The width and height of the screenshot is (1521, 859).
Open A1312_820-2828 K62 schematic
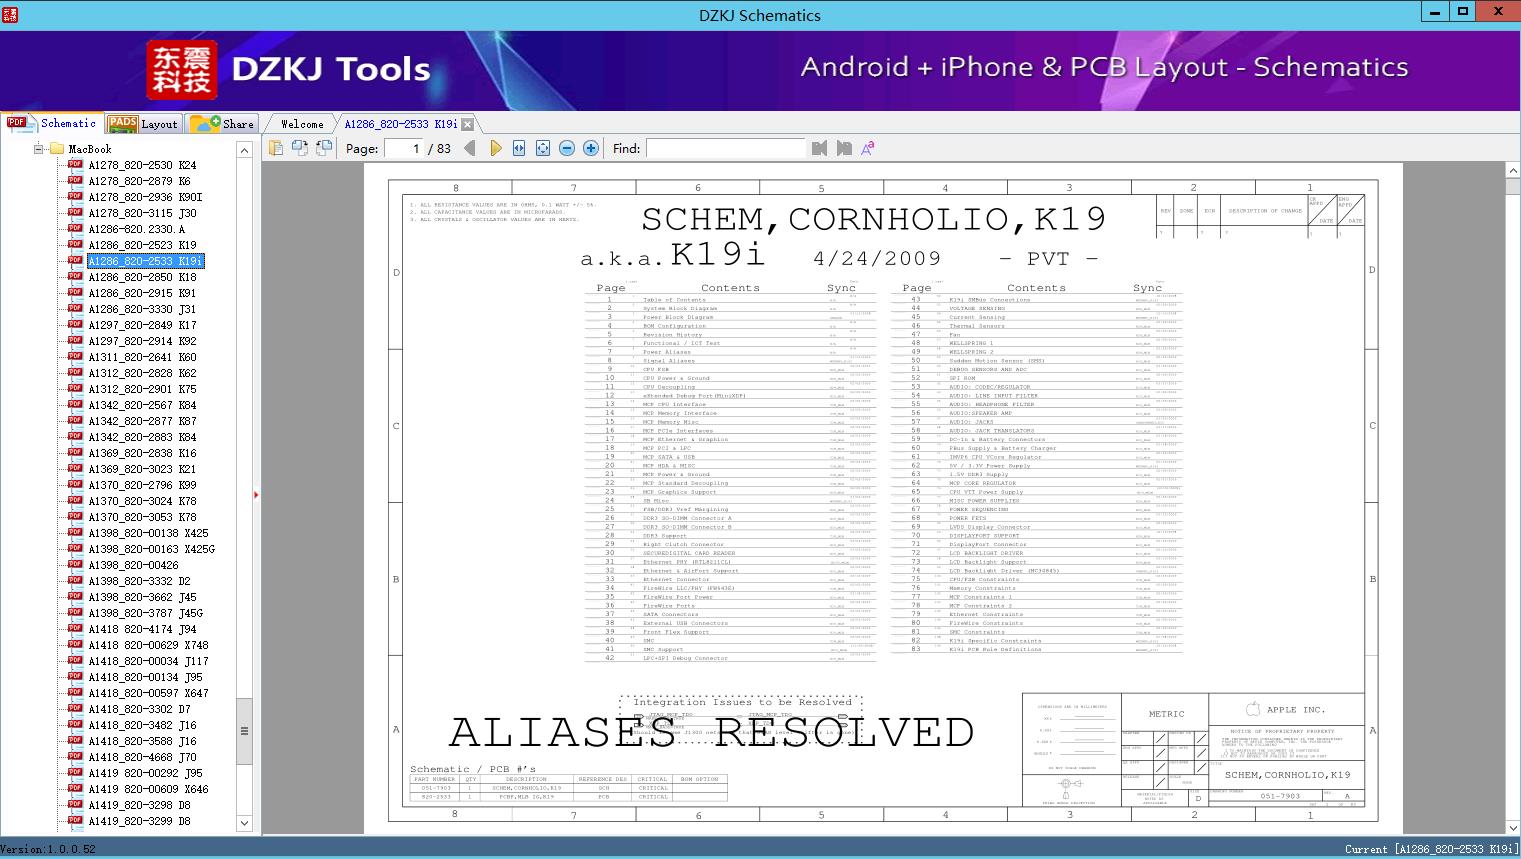142,373
